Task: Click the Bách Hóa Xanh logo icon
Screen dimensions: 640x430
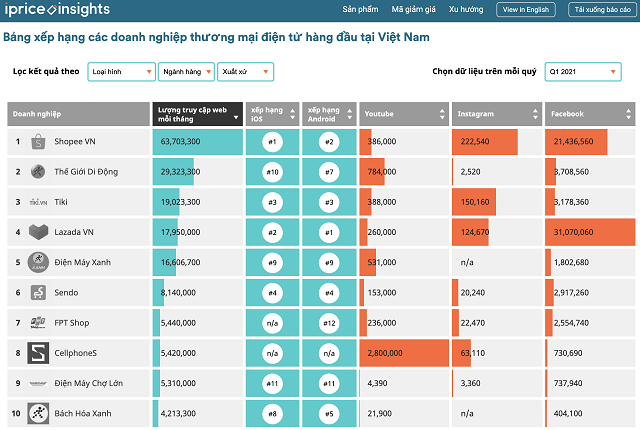Action: [38, 413]
